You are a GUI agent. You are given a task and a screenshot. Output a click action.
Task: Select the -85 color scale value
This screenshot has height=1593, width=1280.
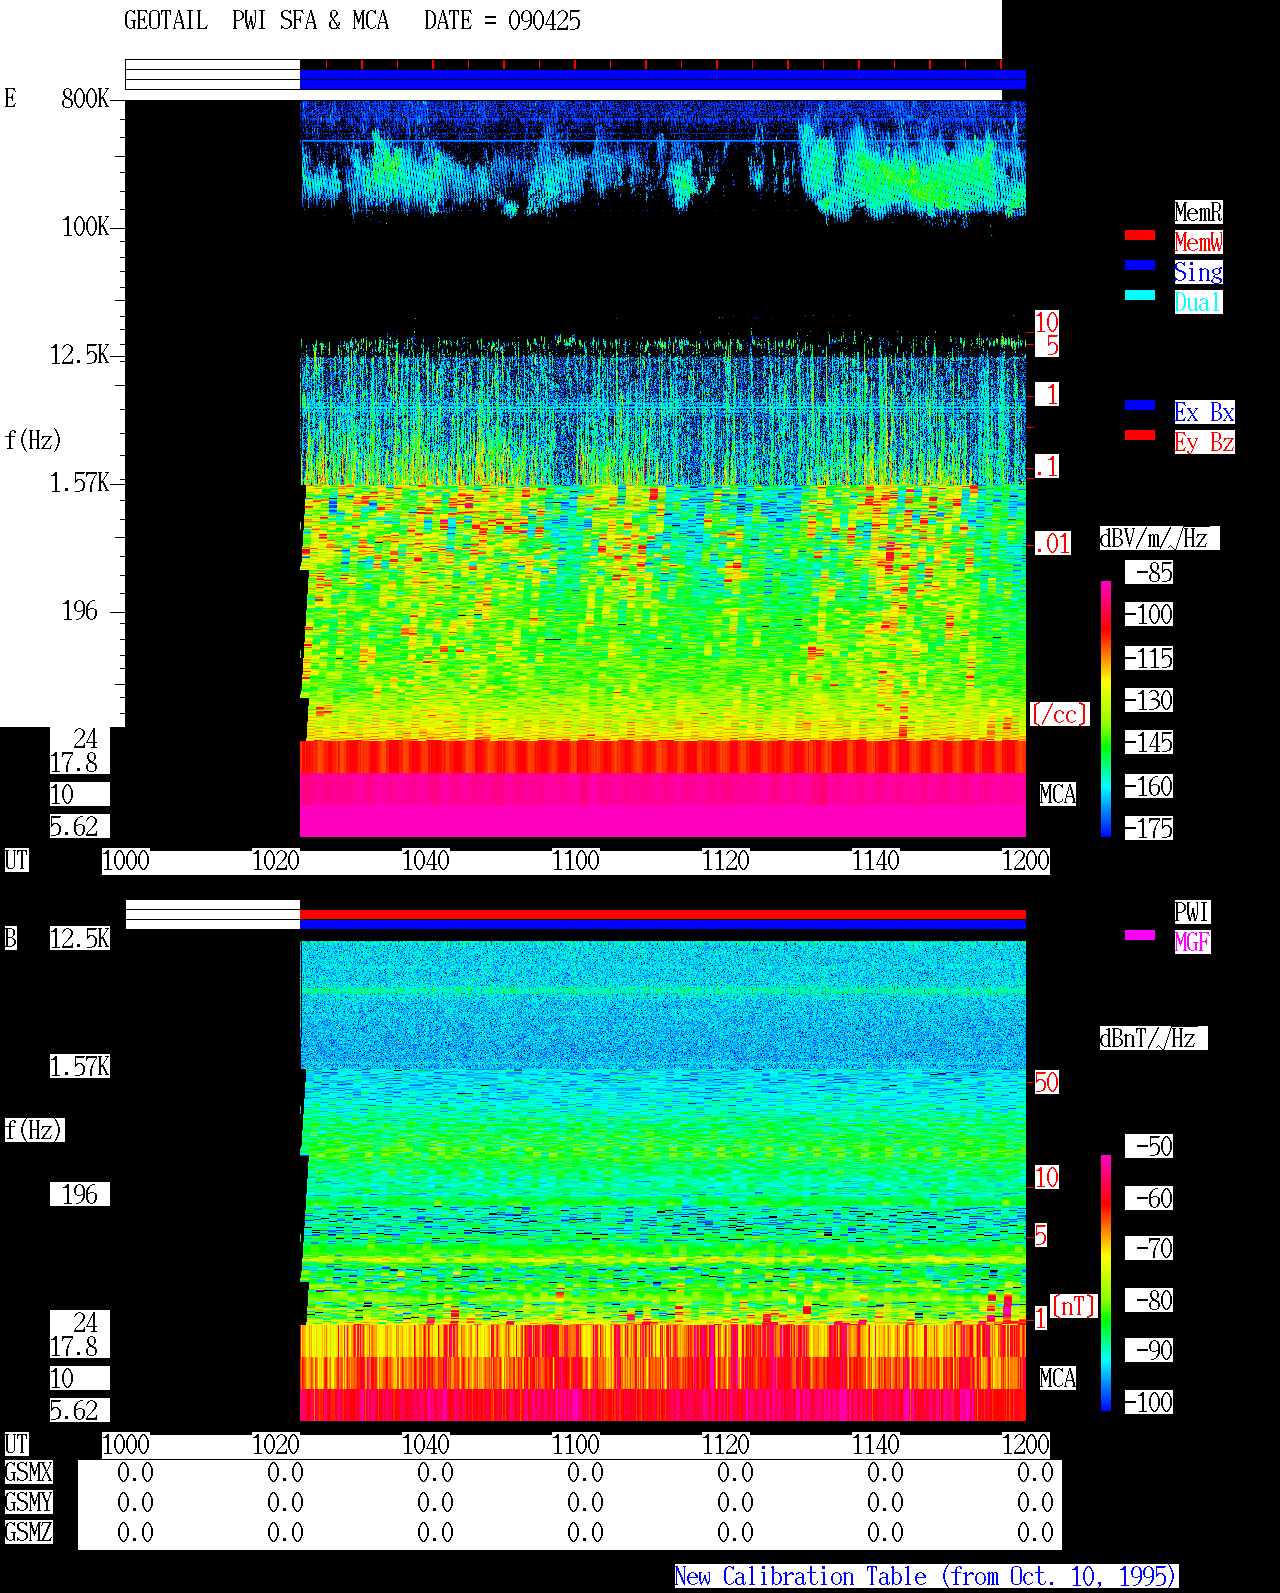pos(1150,572)
